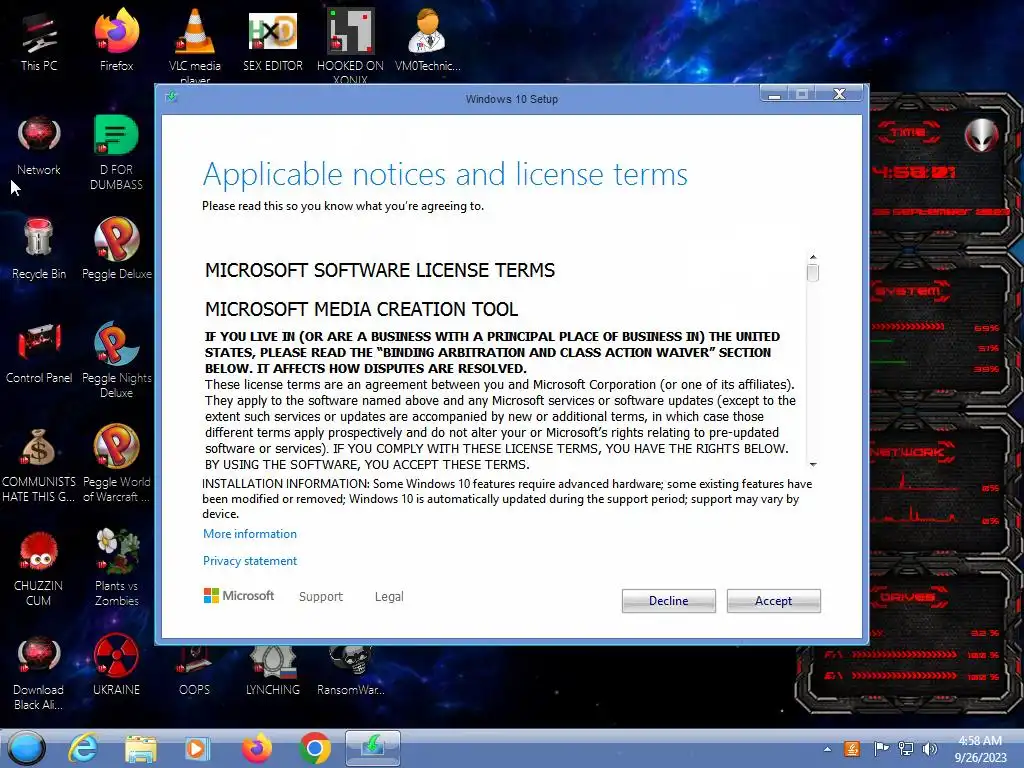The height and width of the screenshot is (768, 1024).
Task: Show hidden tray icons arrow
Action: [827, 749]
